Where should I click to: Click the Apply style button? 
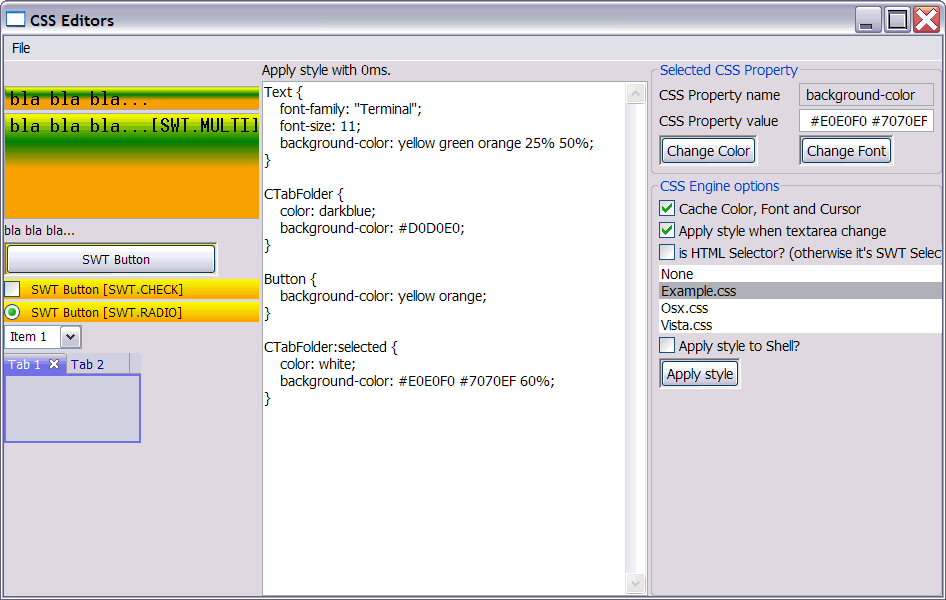pyautogui.click(x=700, y=374)
